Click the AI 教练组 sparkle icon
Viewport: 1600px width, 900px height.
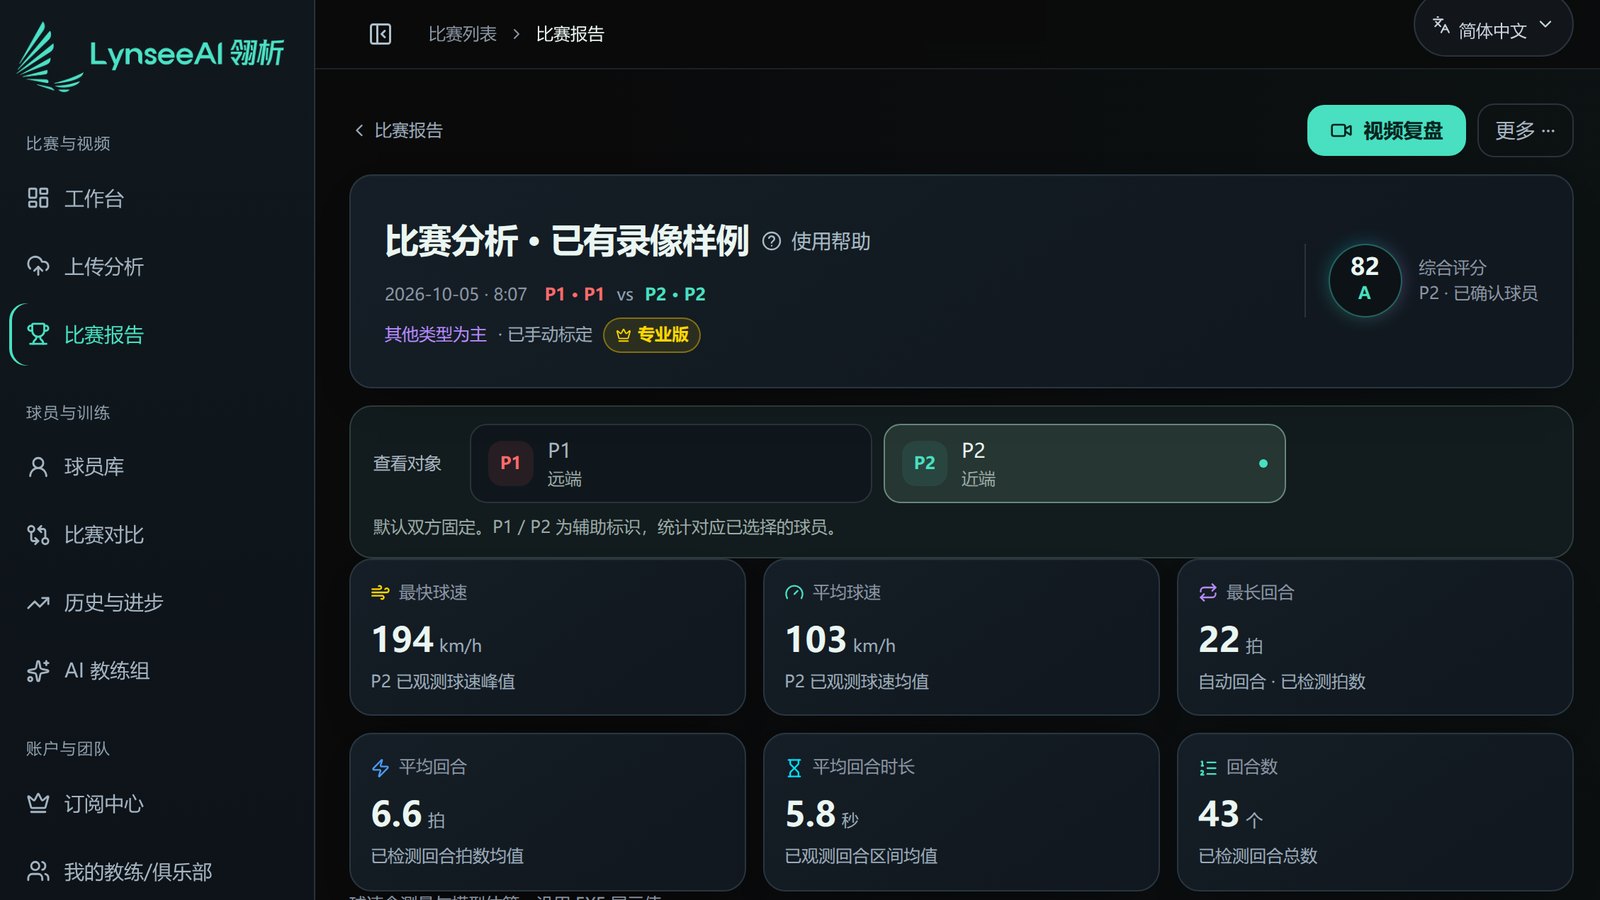(38, 671)
